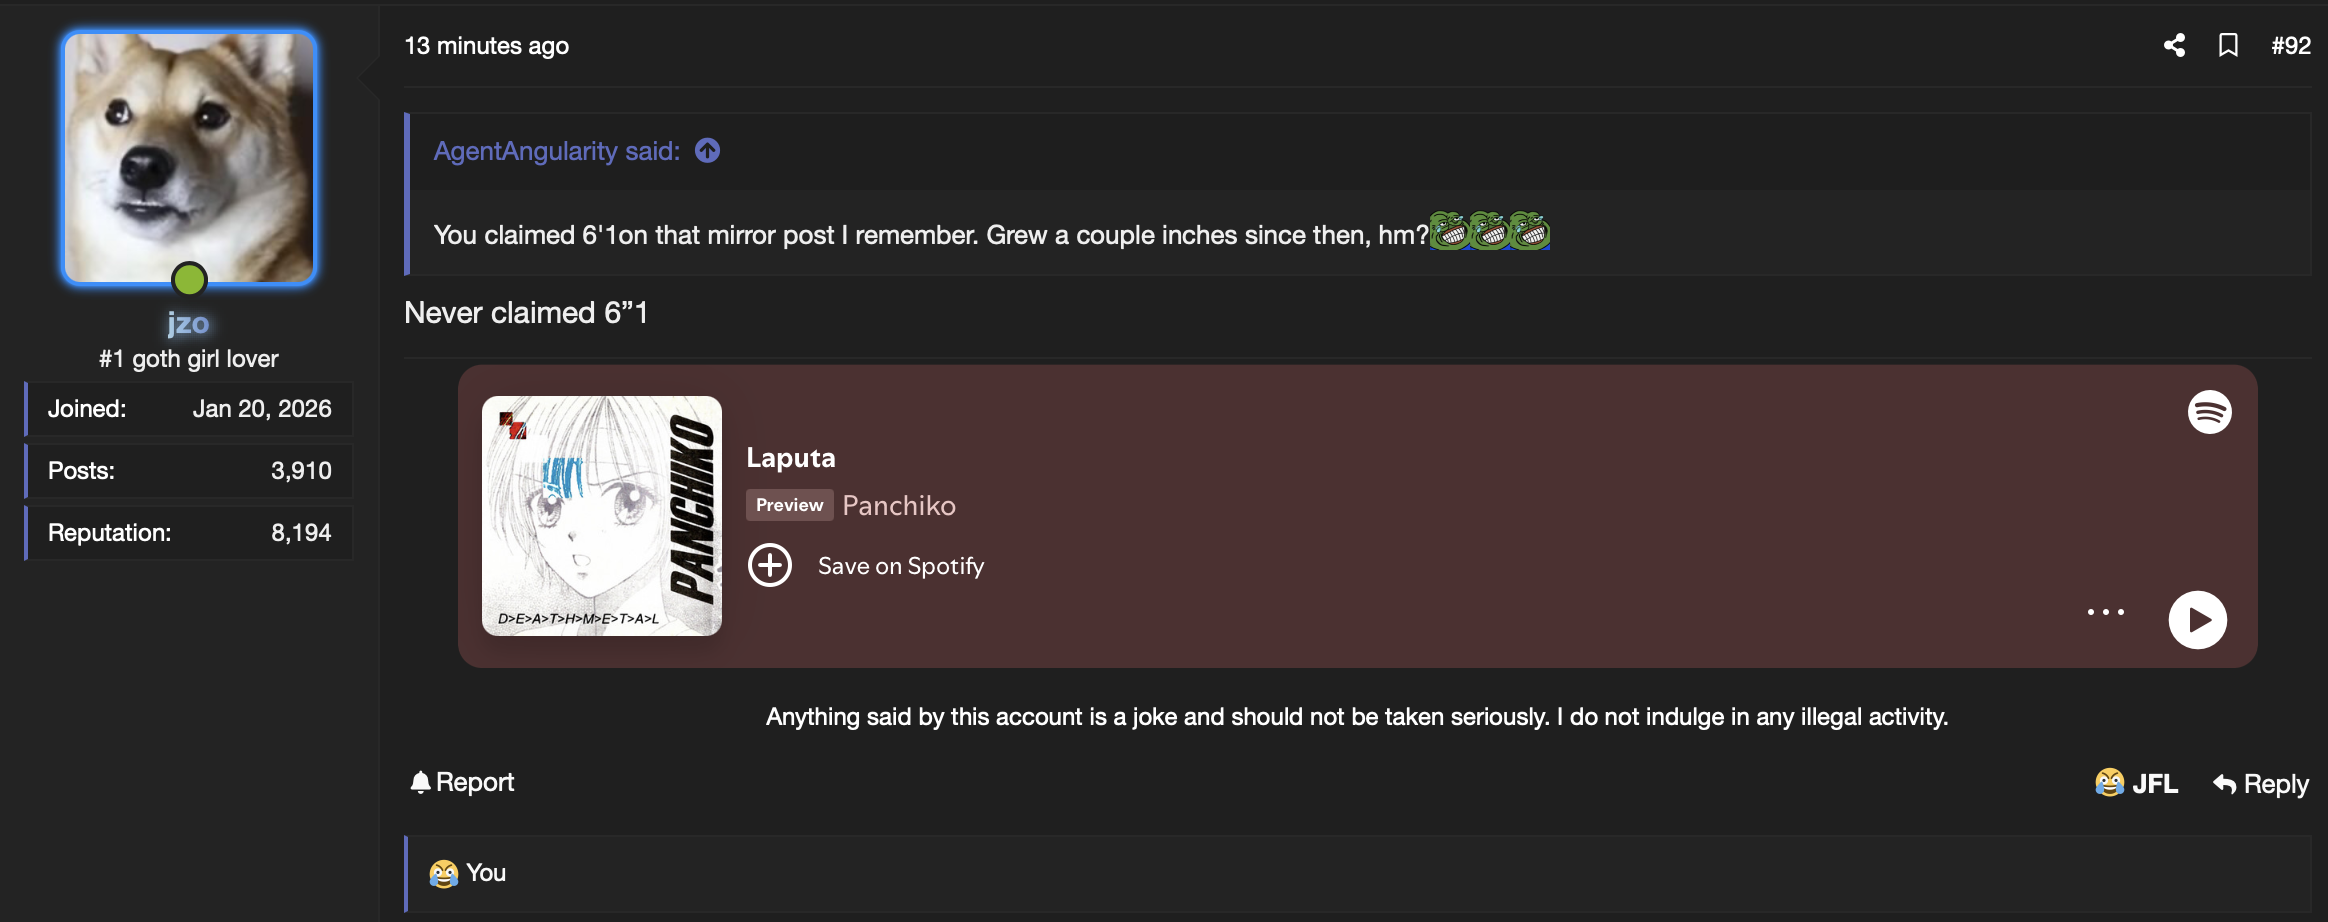The image size is (2328, 922).
Task: Click the quoted message text
Action: pos(931,235)
